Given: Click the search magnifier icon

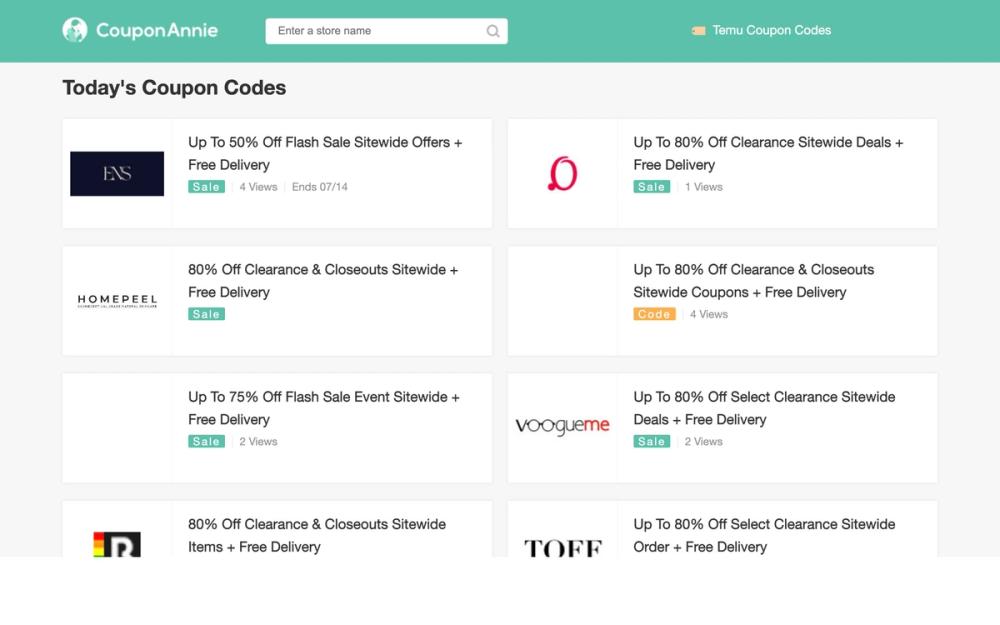Looking at the screenshot, I should pos(492,31).
